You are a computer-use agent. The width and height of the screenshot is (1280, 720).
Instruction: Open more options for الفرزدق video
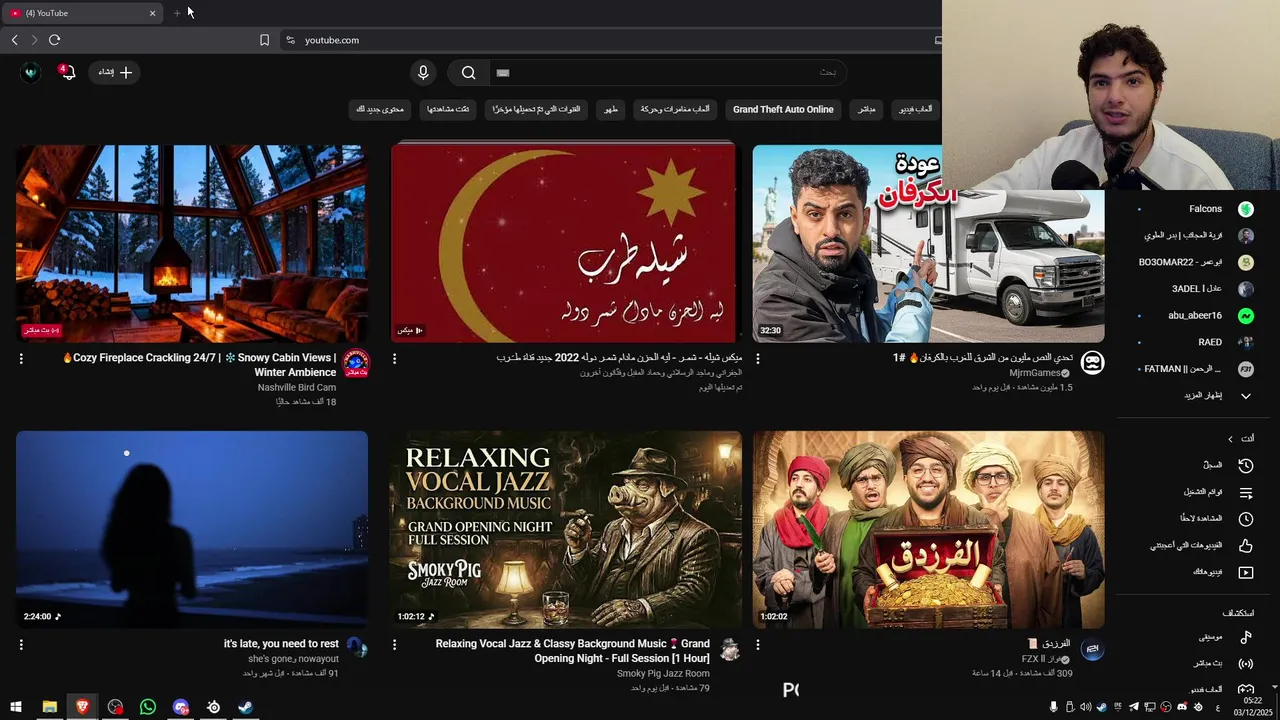tap(757, 645)
